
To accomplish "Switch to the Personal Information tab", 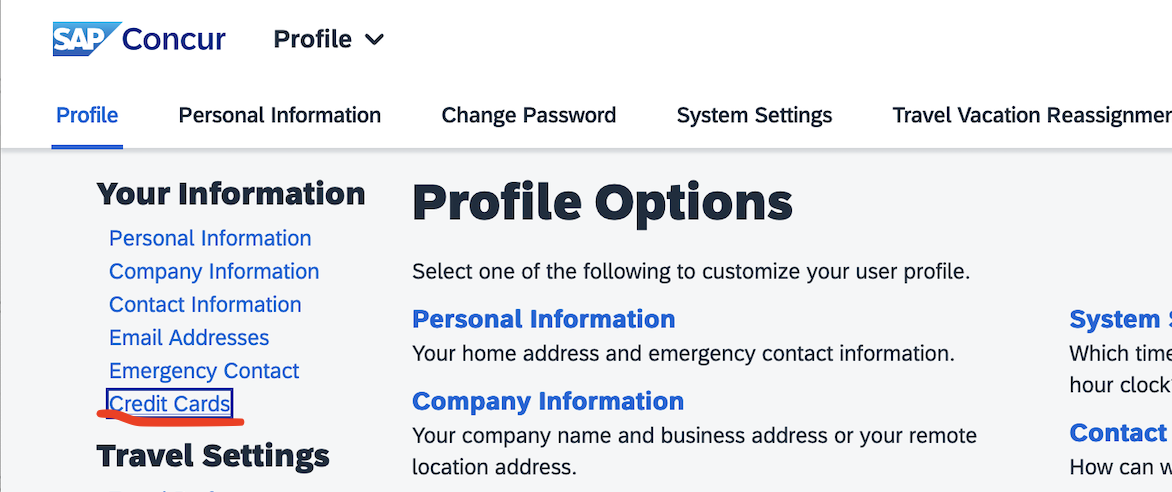I will [280, 115].
